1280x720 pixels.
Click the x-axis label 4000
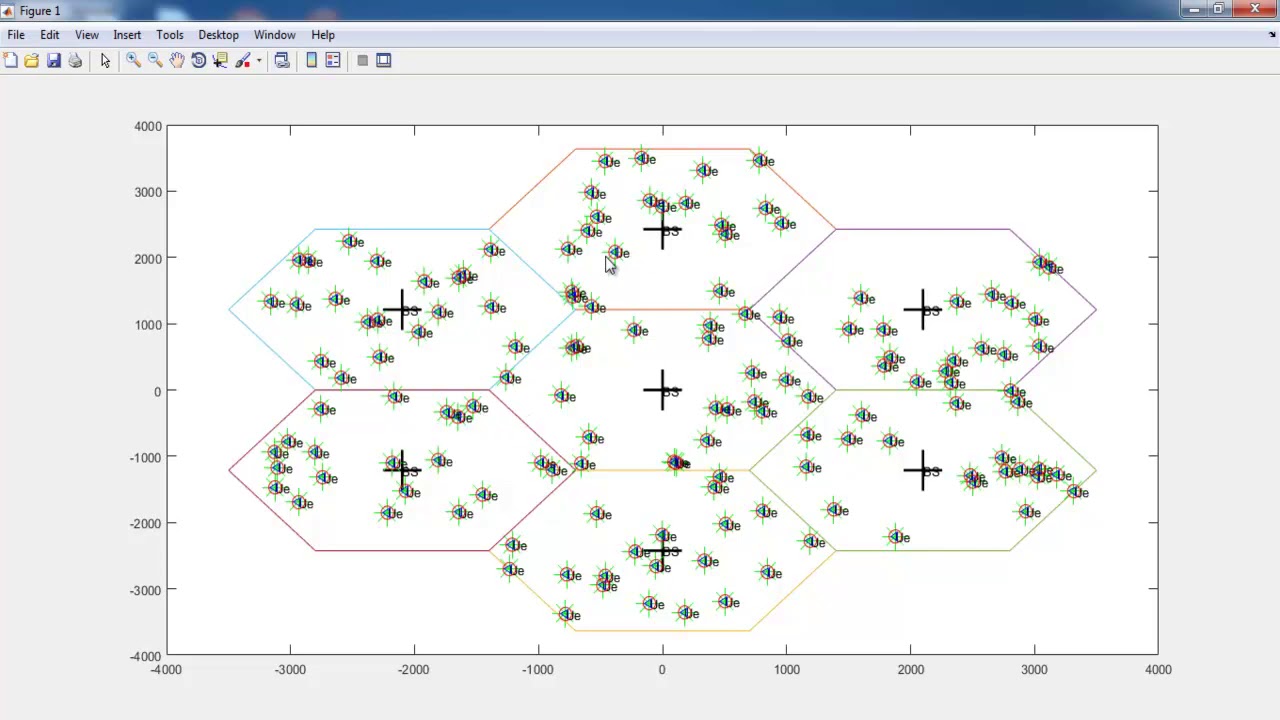(x=1158, y=670)
